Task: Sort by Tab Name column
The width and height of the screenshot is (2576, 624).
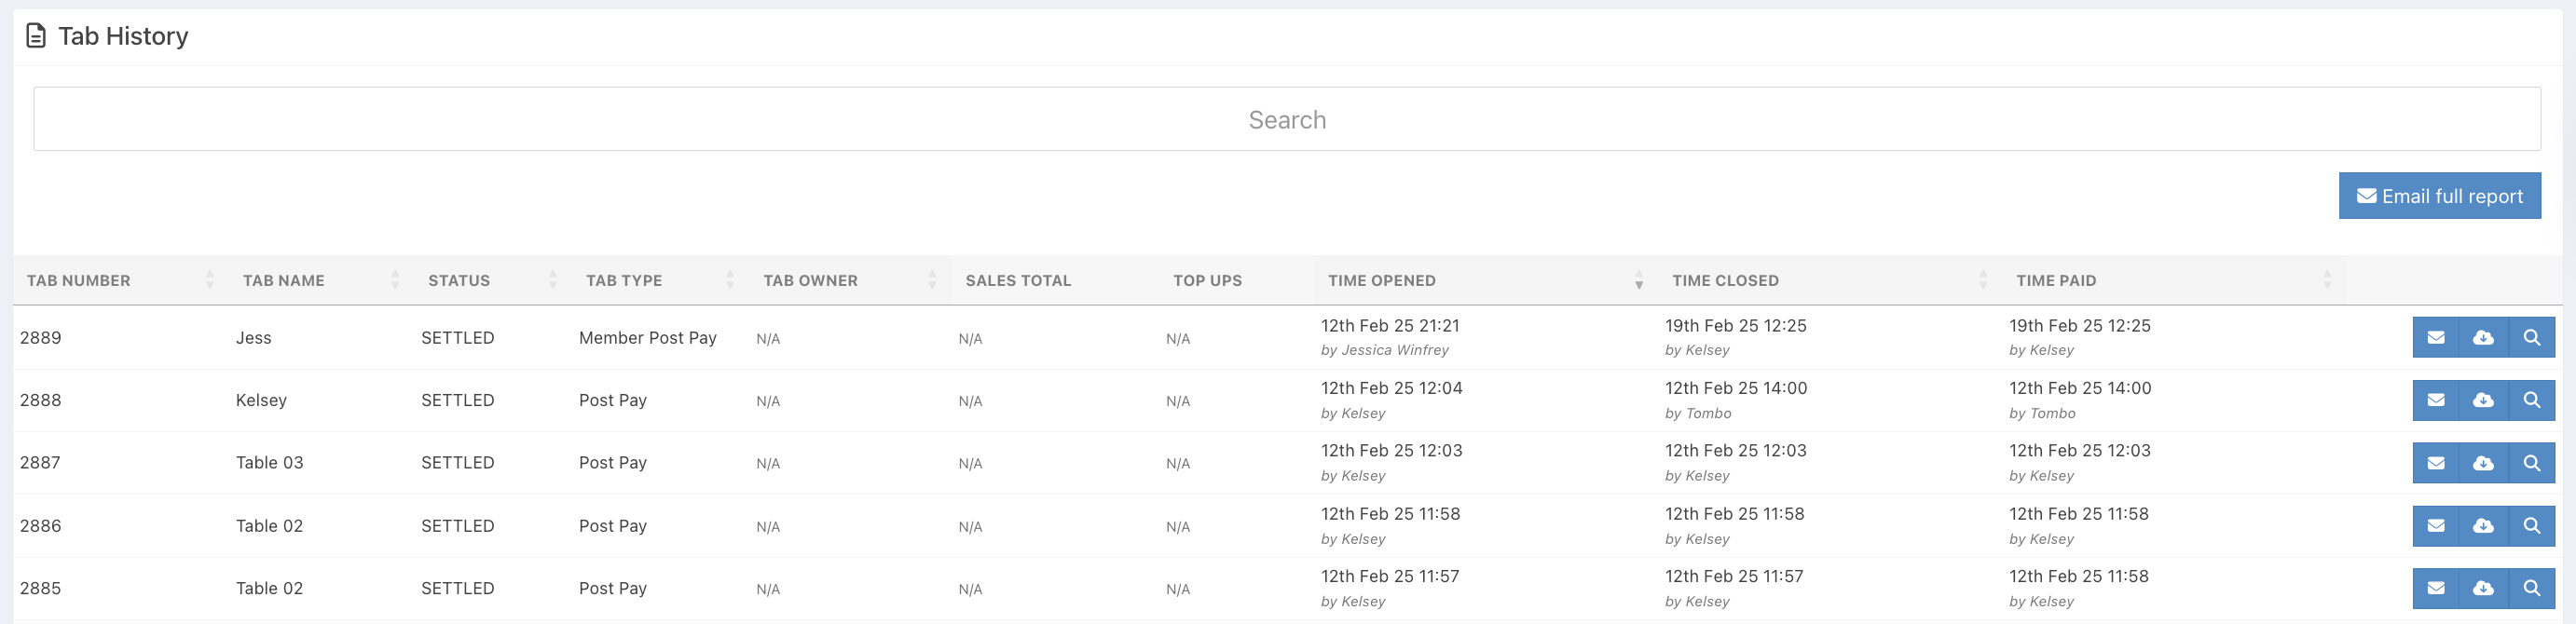Action: (284, 281)
